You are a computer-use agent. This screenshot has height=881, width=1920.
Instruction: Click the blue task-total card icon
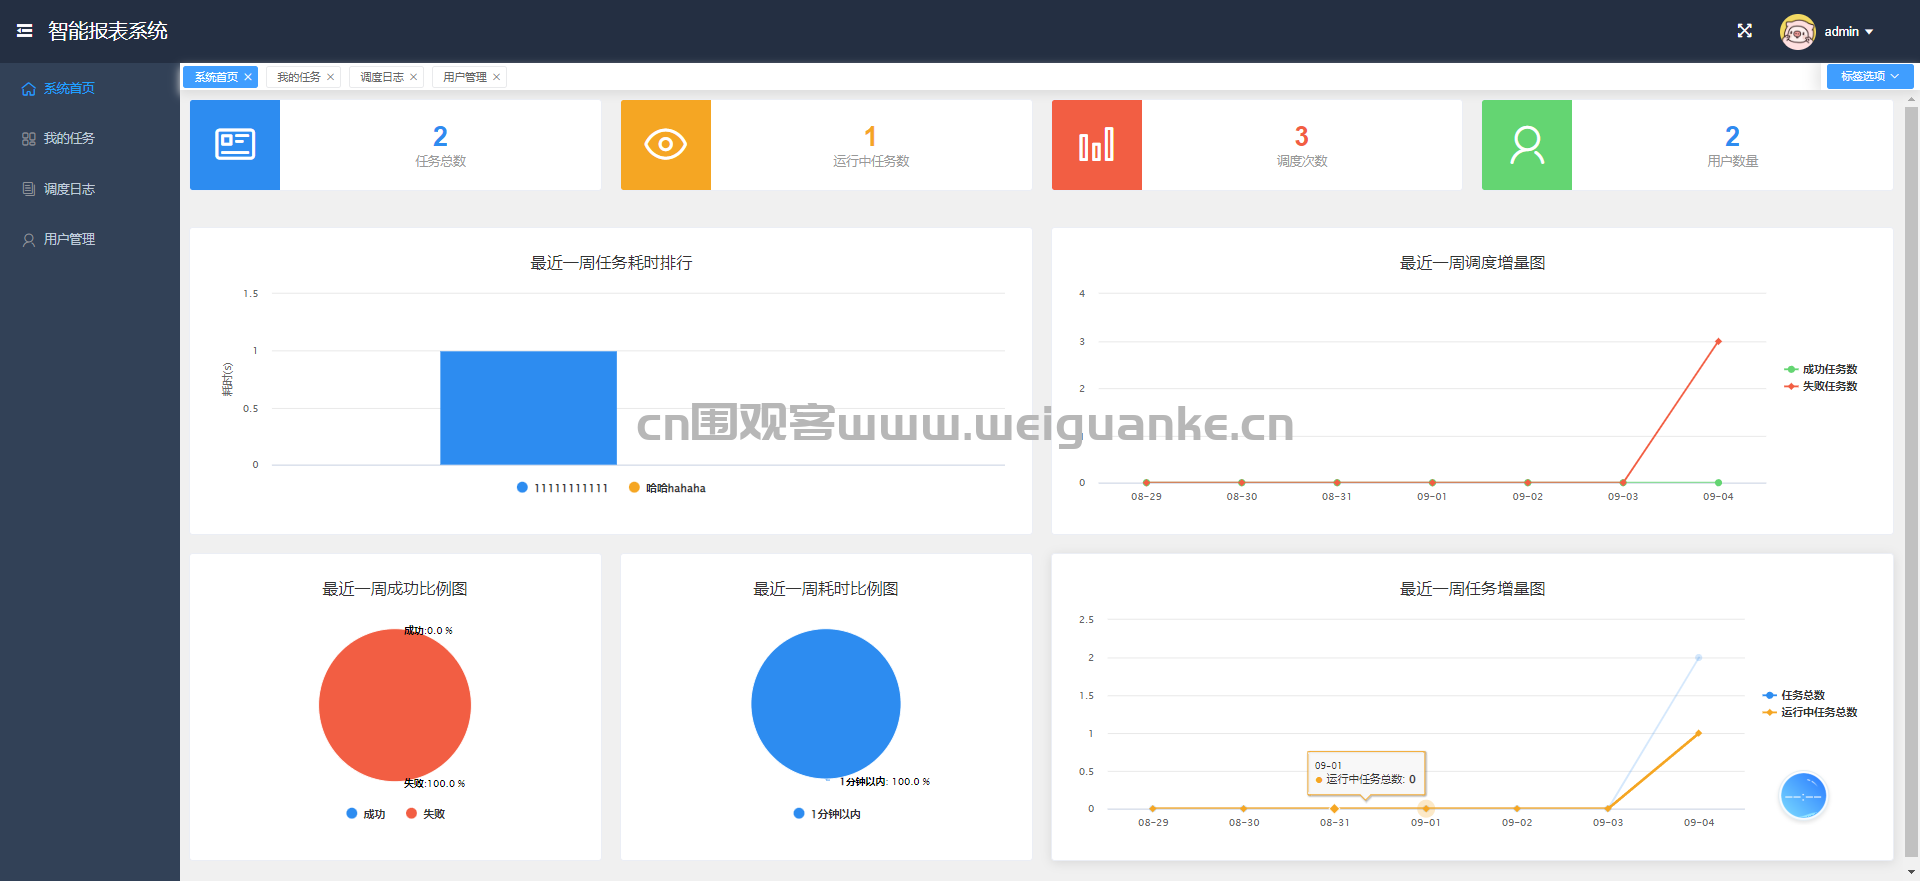tap(235, 145)
